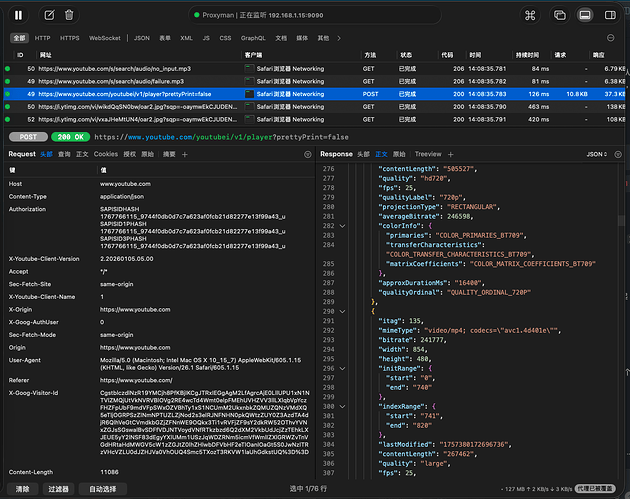
Task: Collapse the indexRange JSON node
Action: point(342,407)
